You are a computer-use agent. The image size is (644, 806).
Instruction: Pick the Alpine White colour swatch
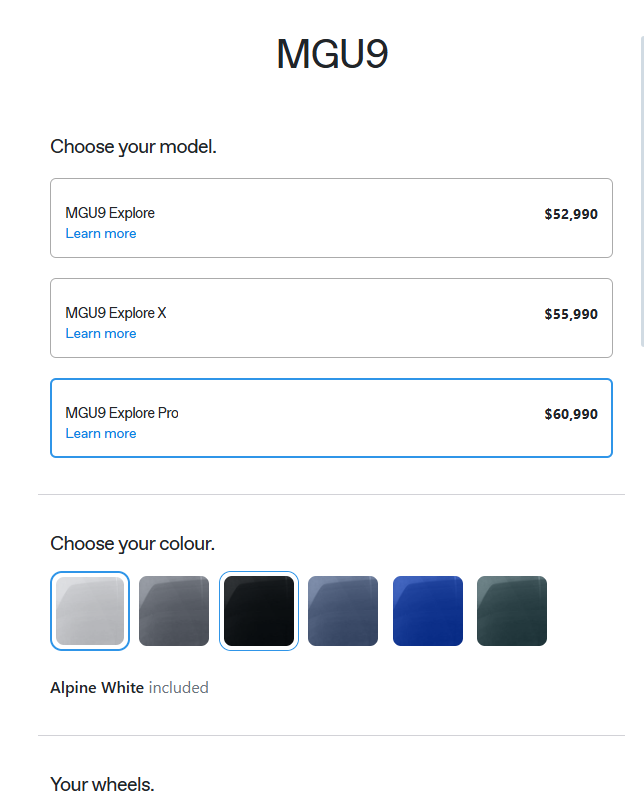[90, 611]
